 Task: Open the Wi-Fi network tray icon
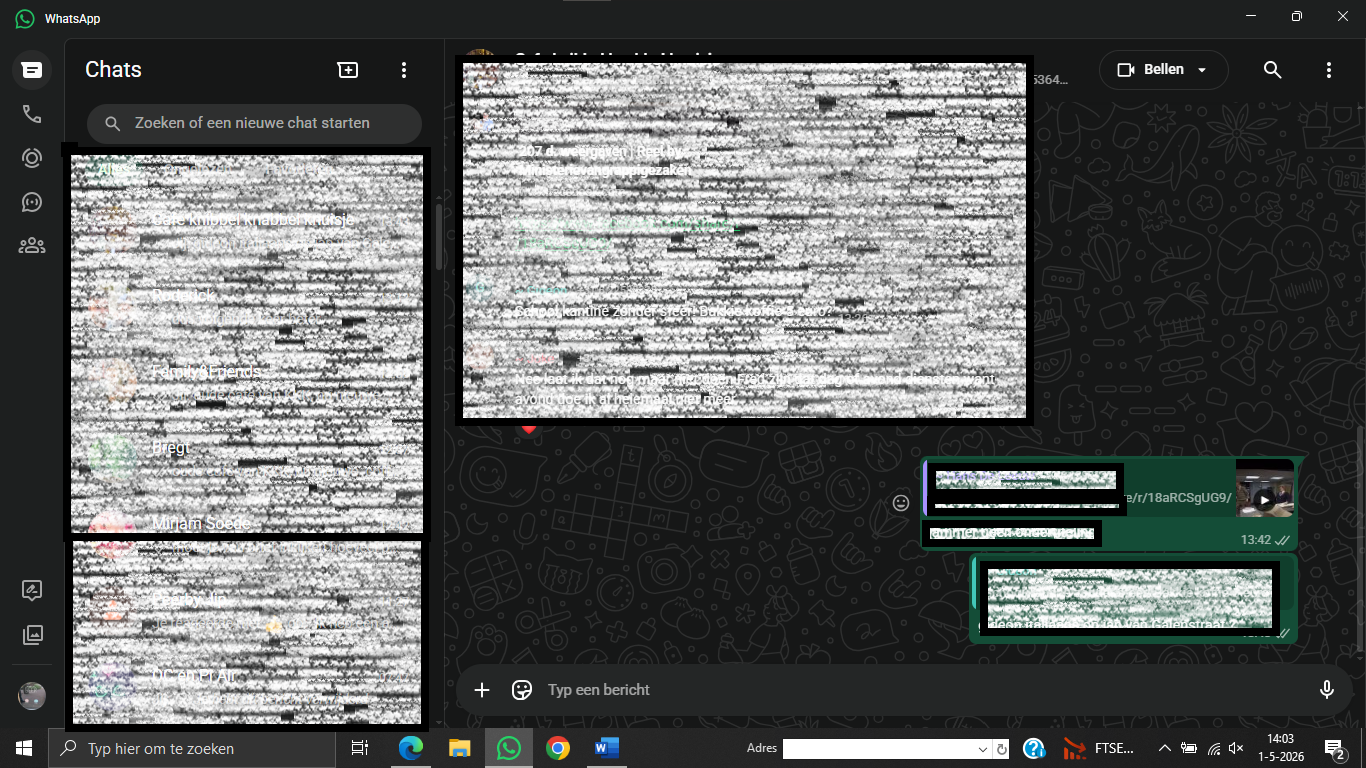1214,748
